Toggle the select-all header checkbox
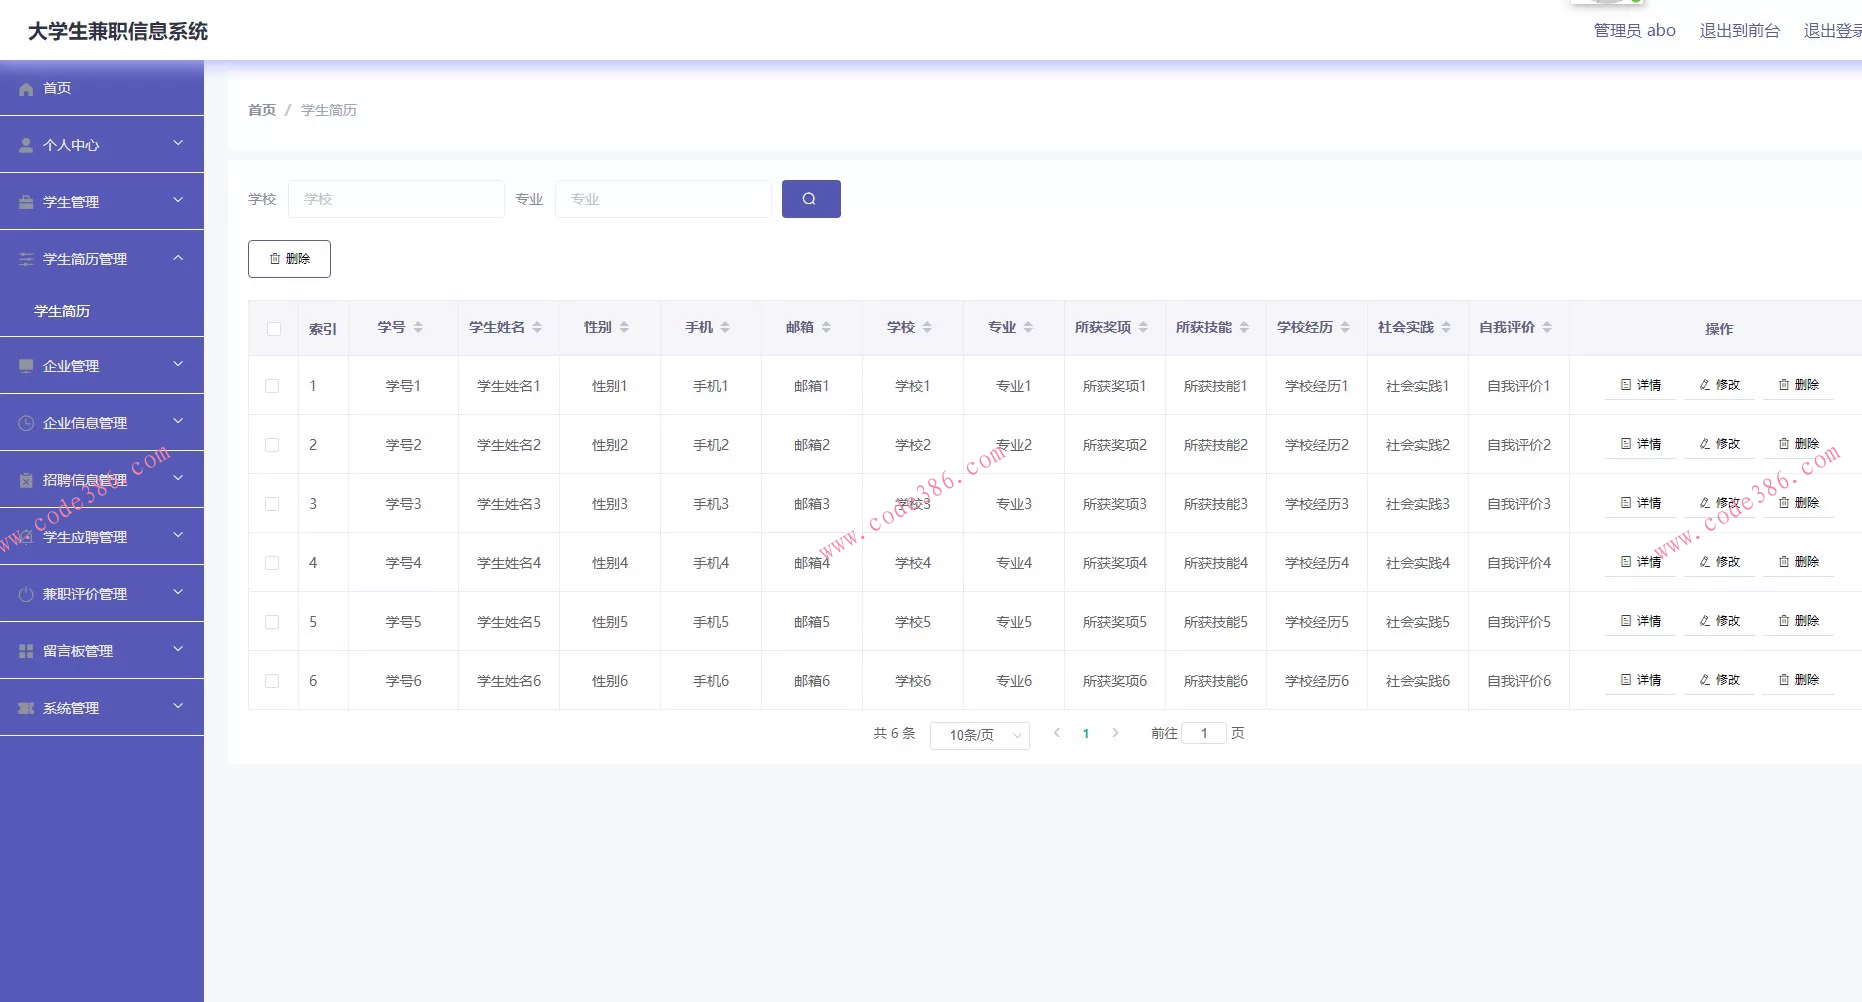This screenshot has height=1002, width=1862. (x=274, y=329)
